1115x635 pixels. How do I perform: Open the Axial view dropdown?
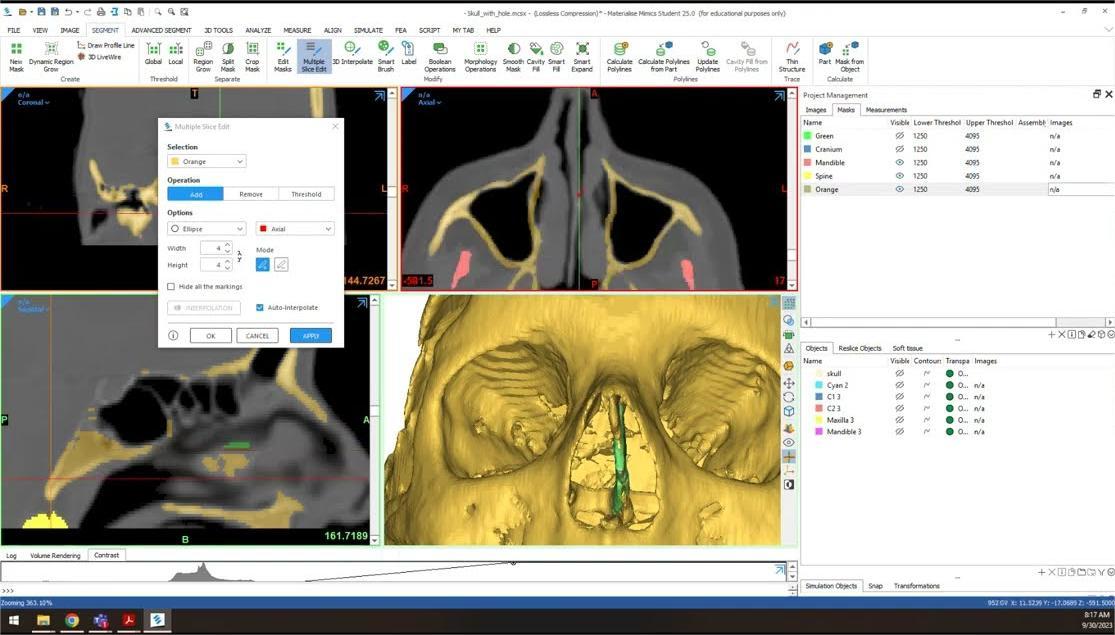pos(294,229)
